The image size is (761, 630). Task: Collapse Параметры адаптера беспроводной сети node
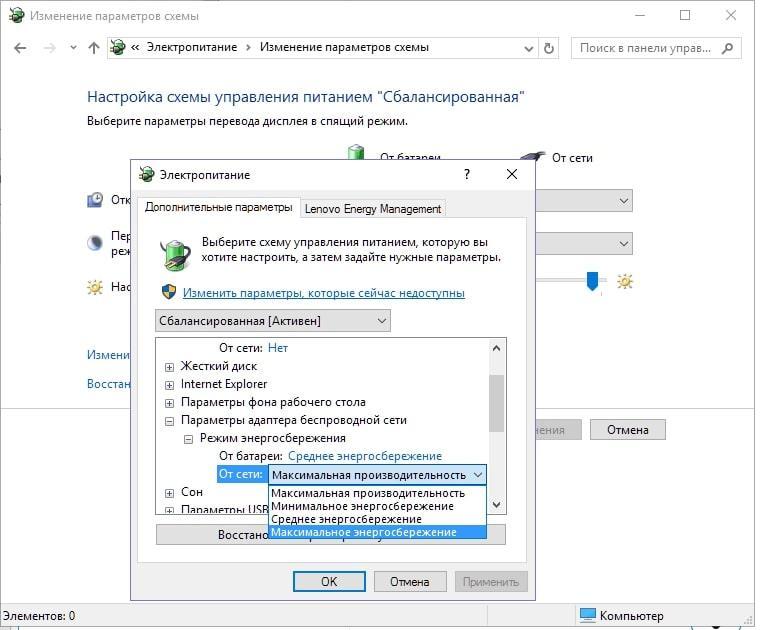pyautogui.click(x=169, y=421)
